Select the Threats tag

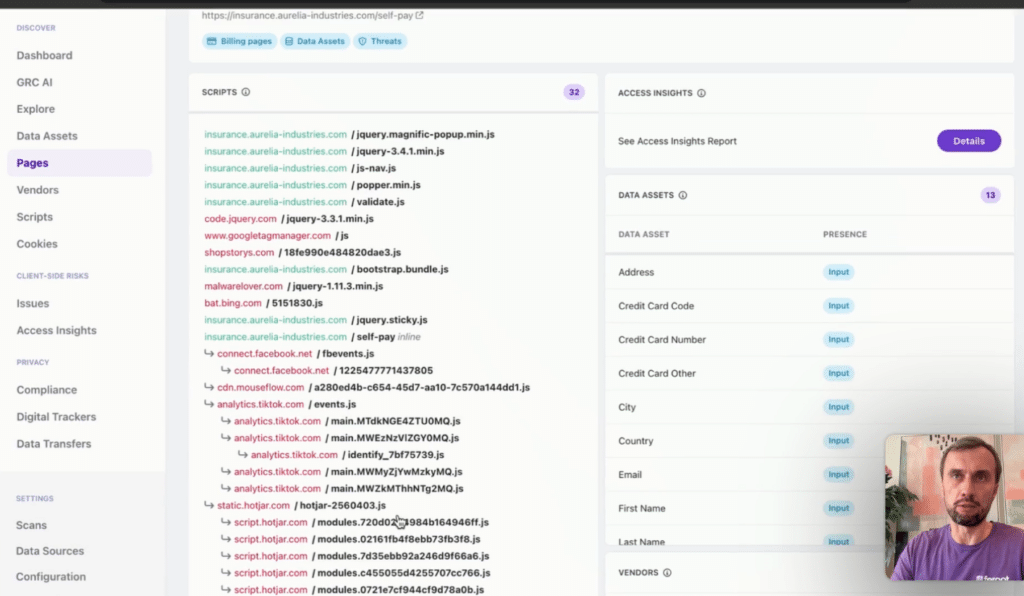380,41
